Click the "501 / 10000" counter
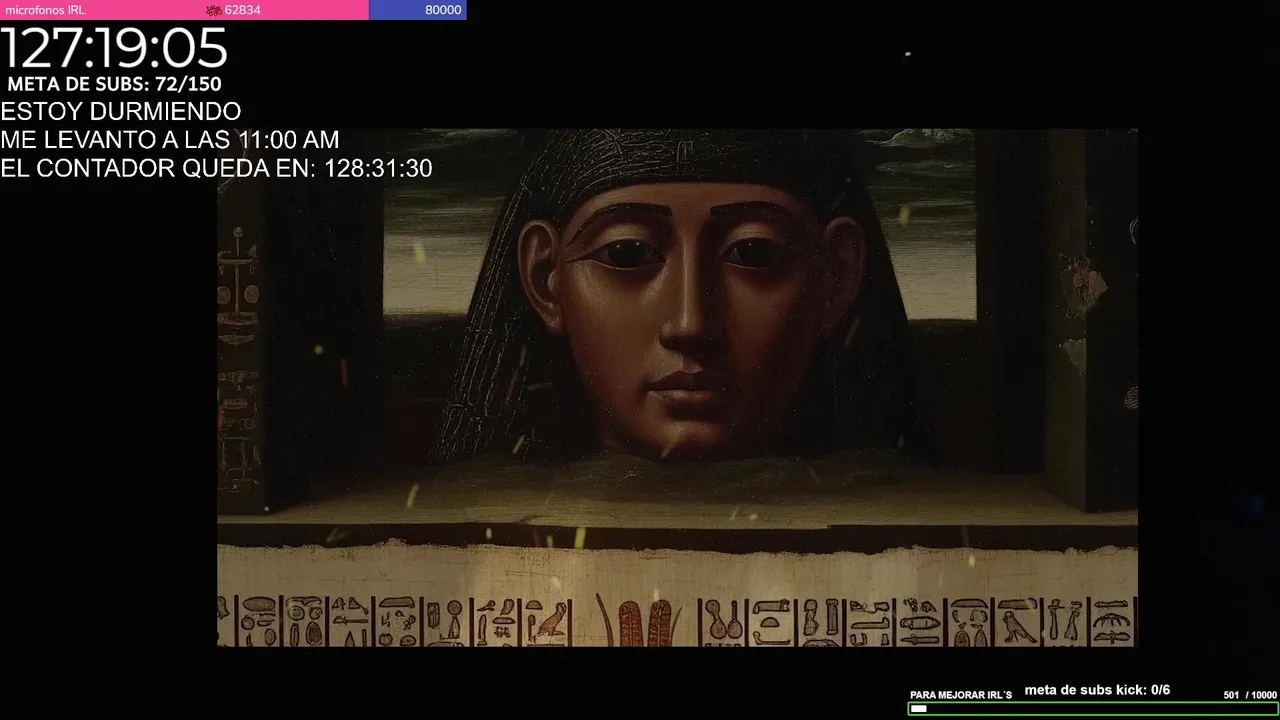 [x=1250, y=695]
